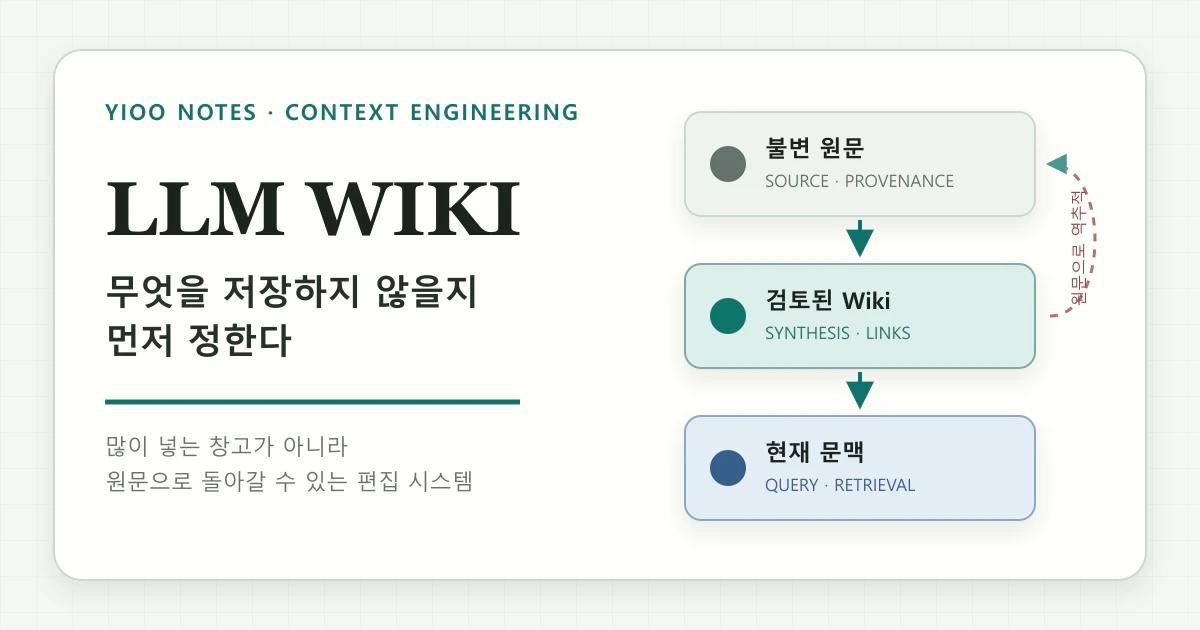Click the blue circle beside 현재 문맥

tap(728, 468)
